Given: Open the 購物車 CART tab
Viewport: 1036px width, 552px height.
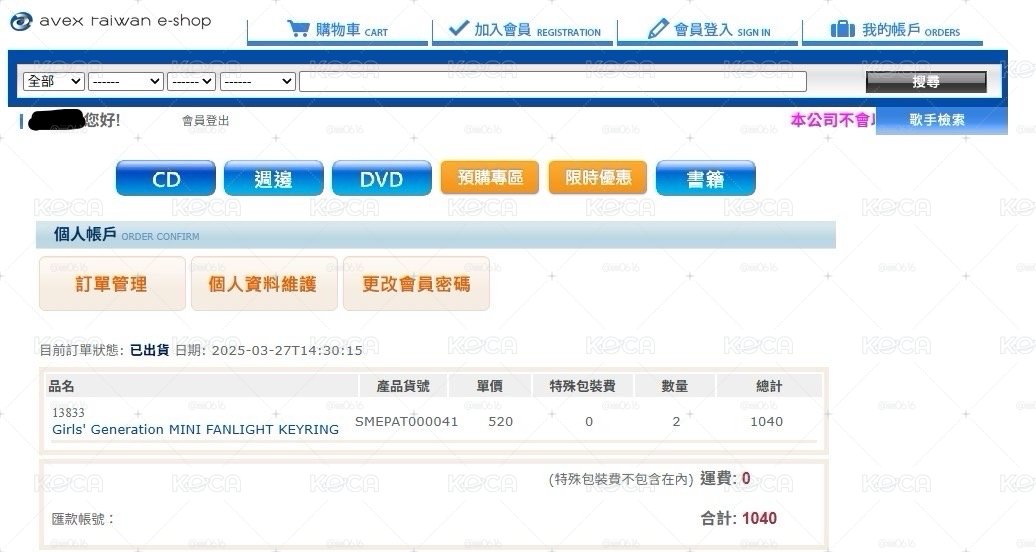Looking at the screenshot, I should (x=338, y=30).
